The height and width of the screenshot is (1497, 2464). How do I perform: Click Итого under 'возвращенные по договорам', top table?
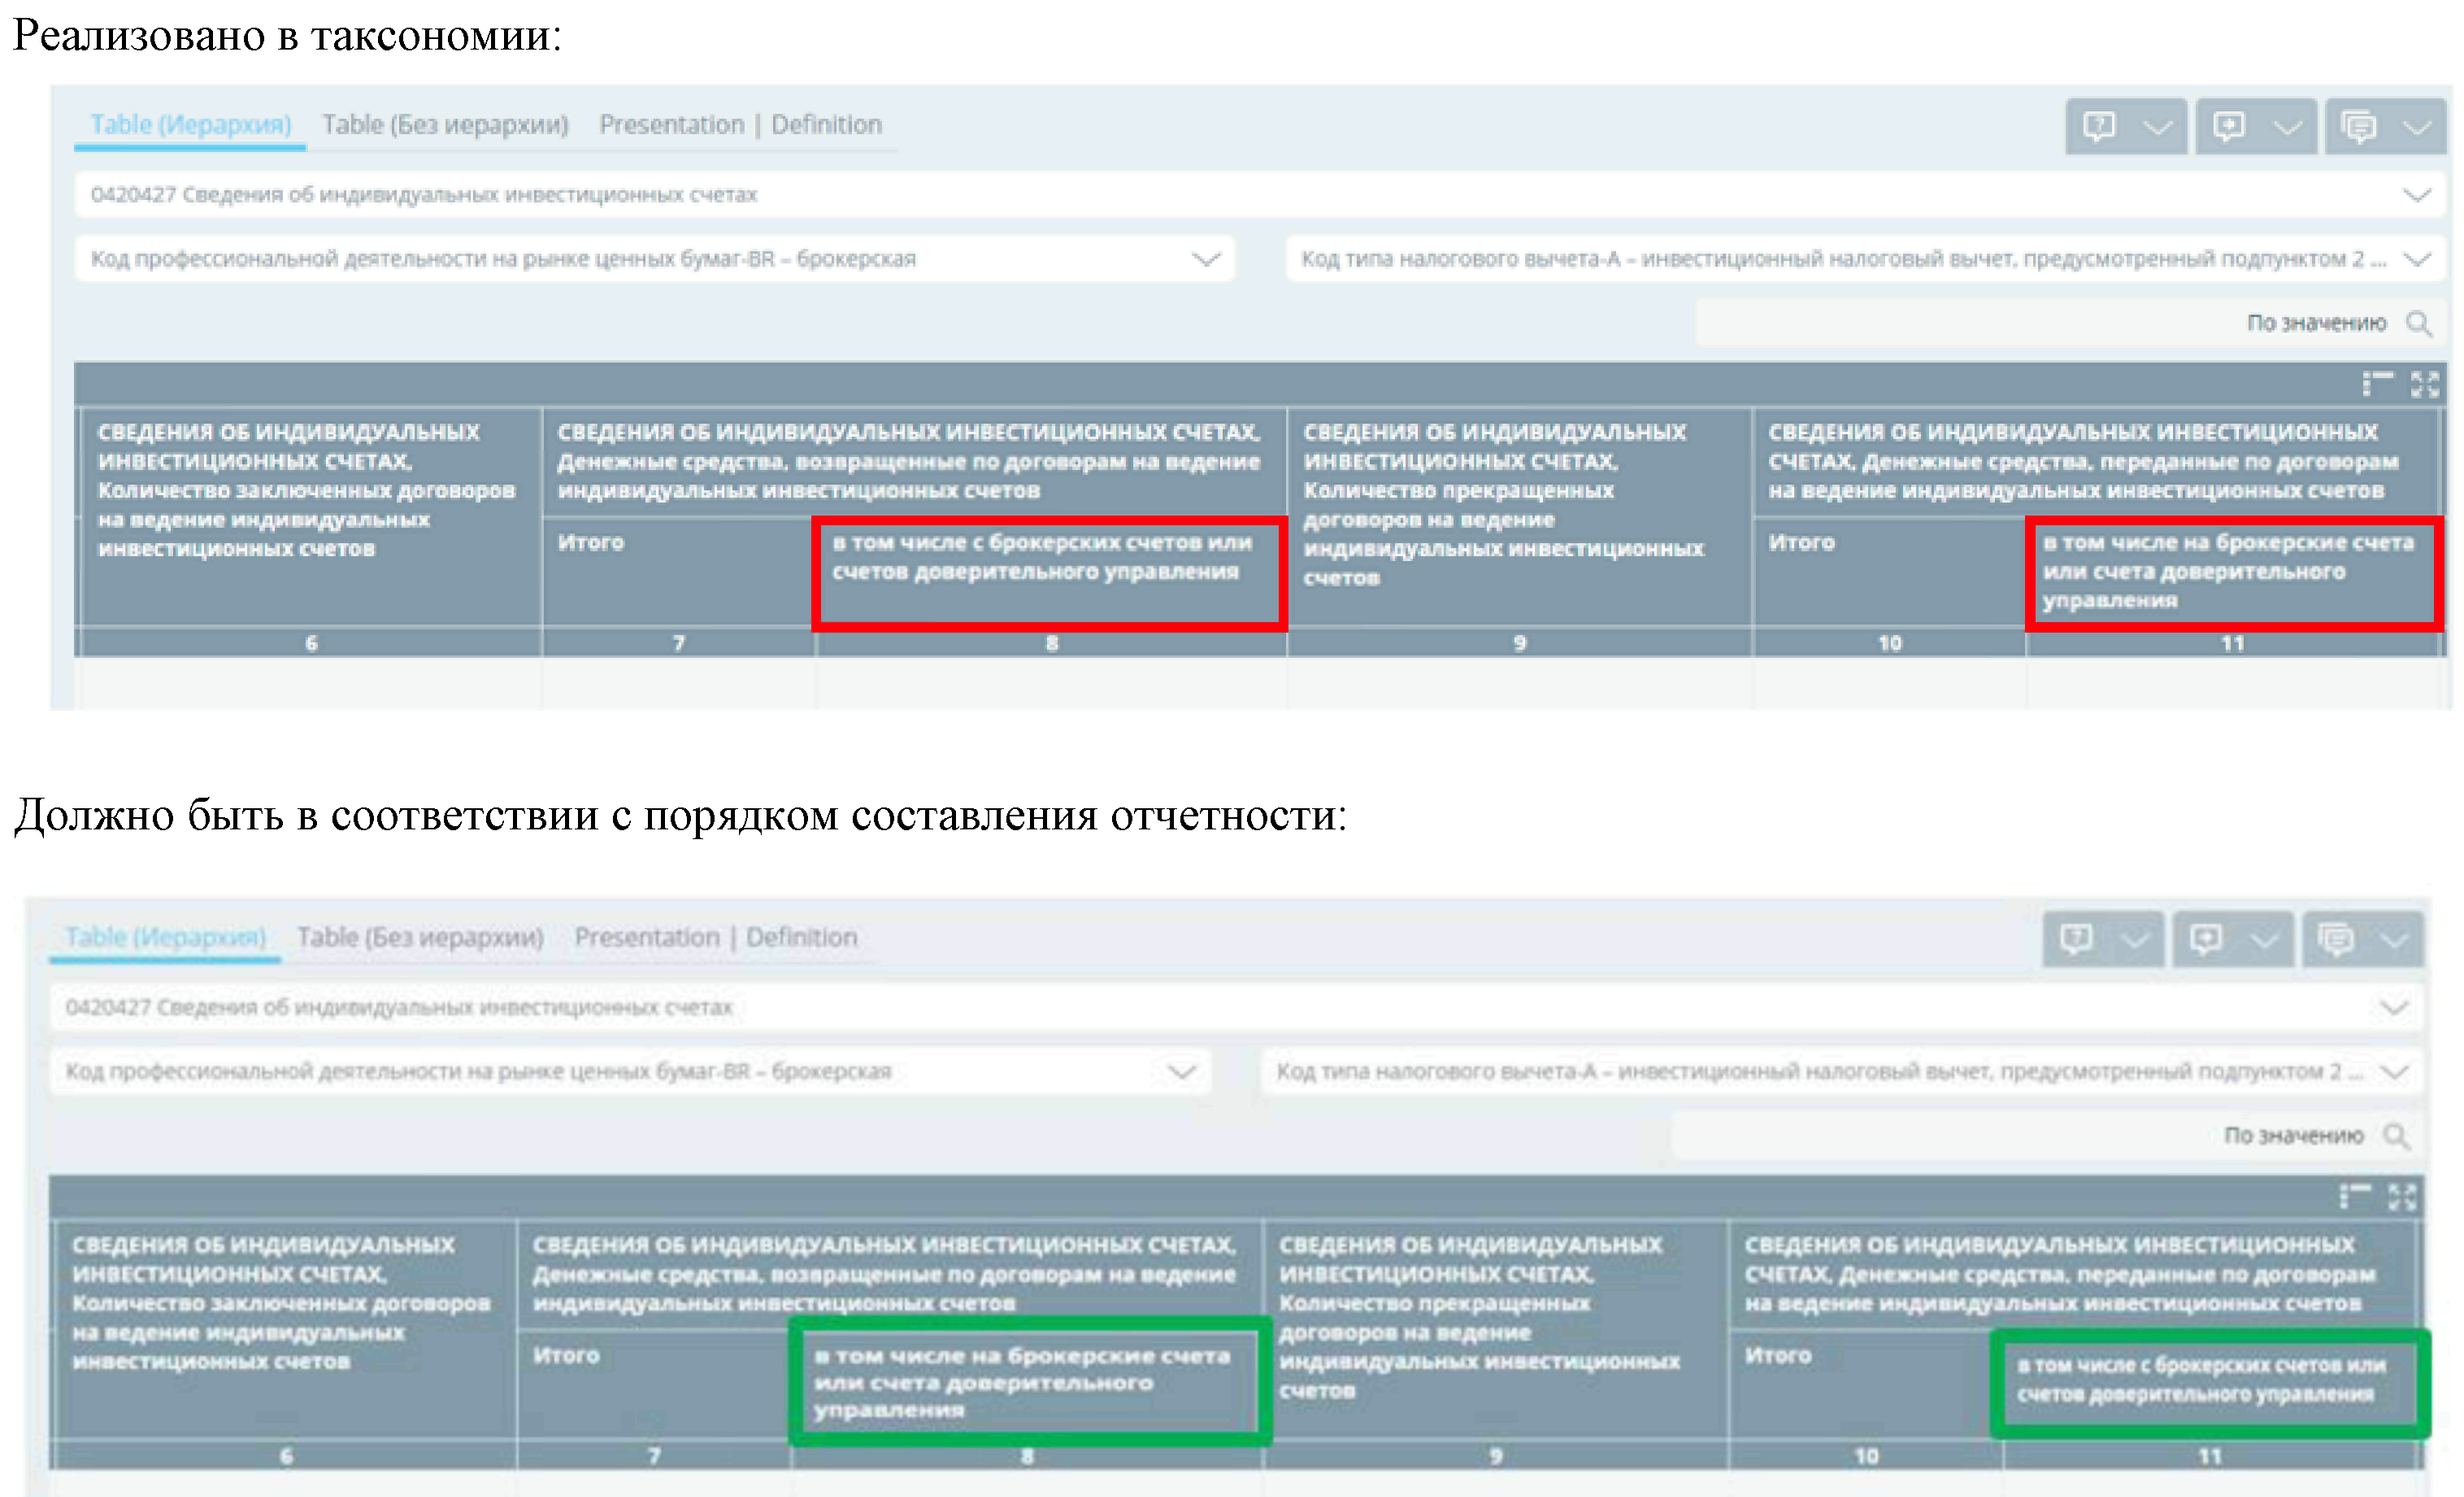pos(590,543)
